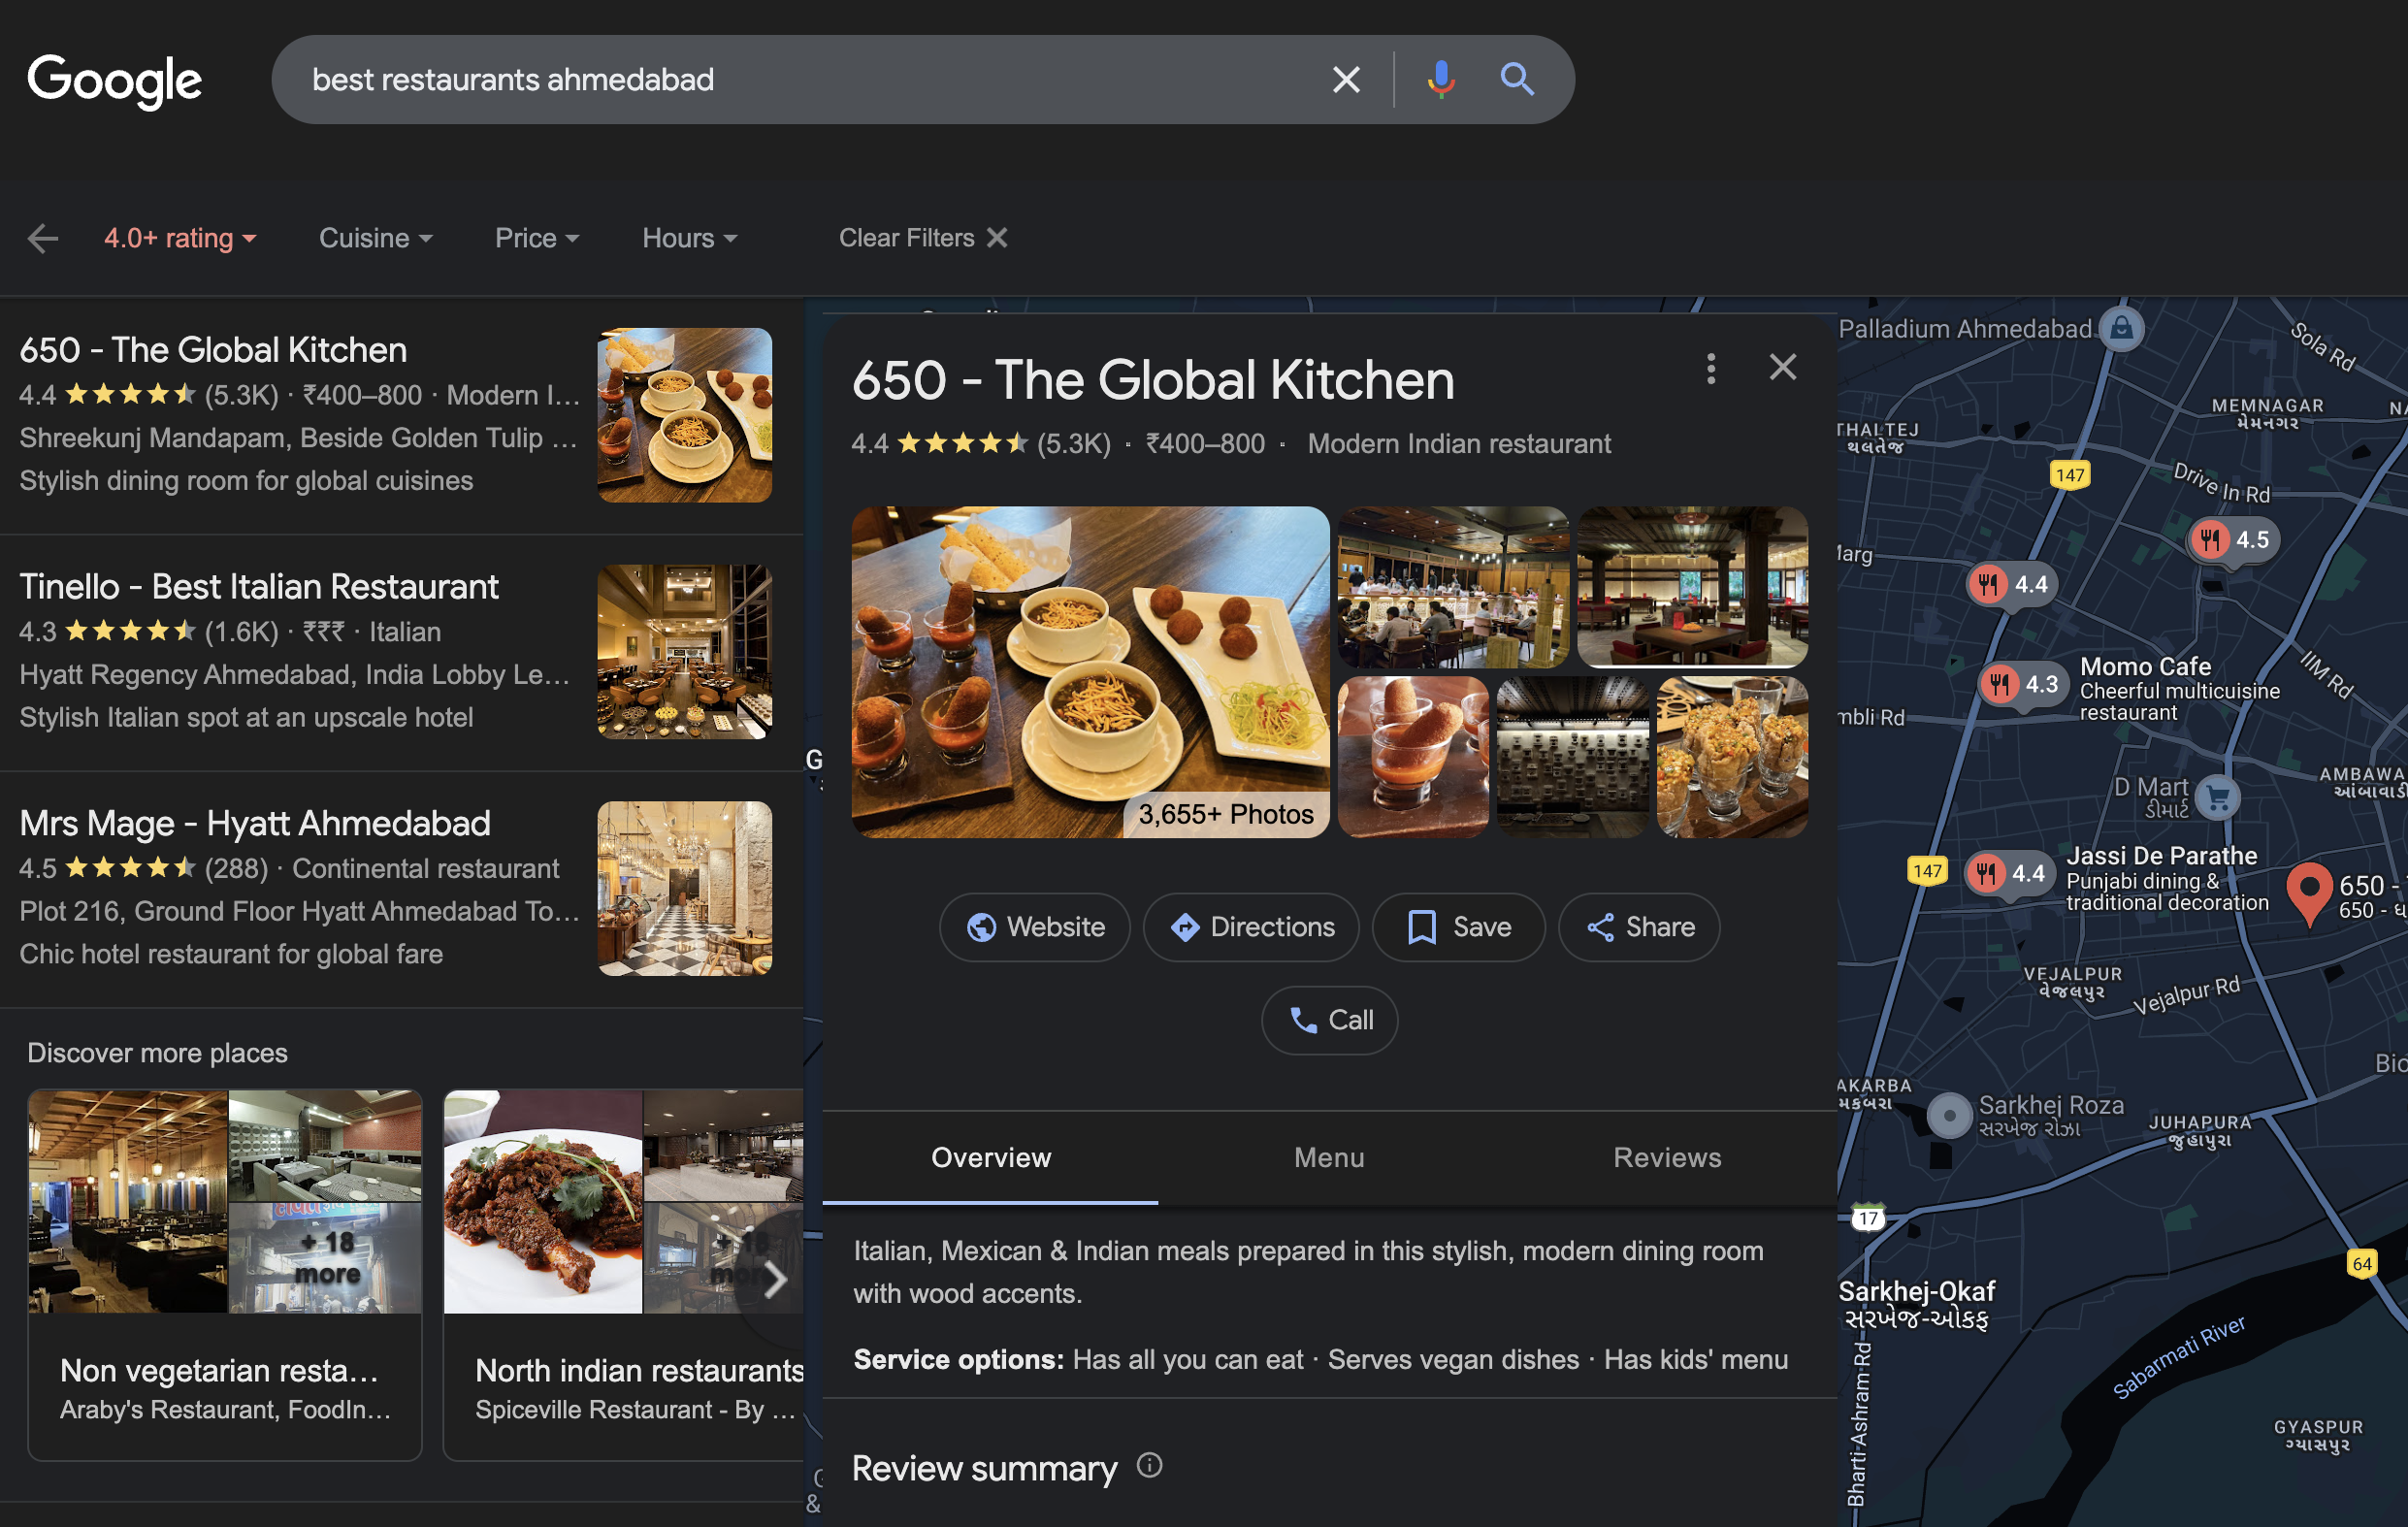This screenshot has width=2408, height=1527.
Task: Select Jassi De Parathe 4.4 map pin
Action: (2008, 873)
